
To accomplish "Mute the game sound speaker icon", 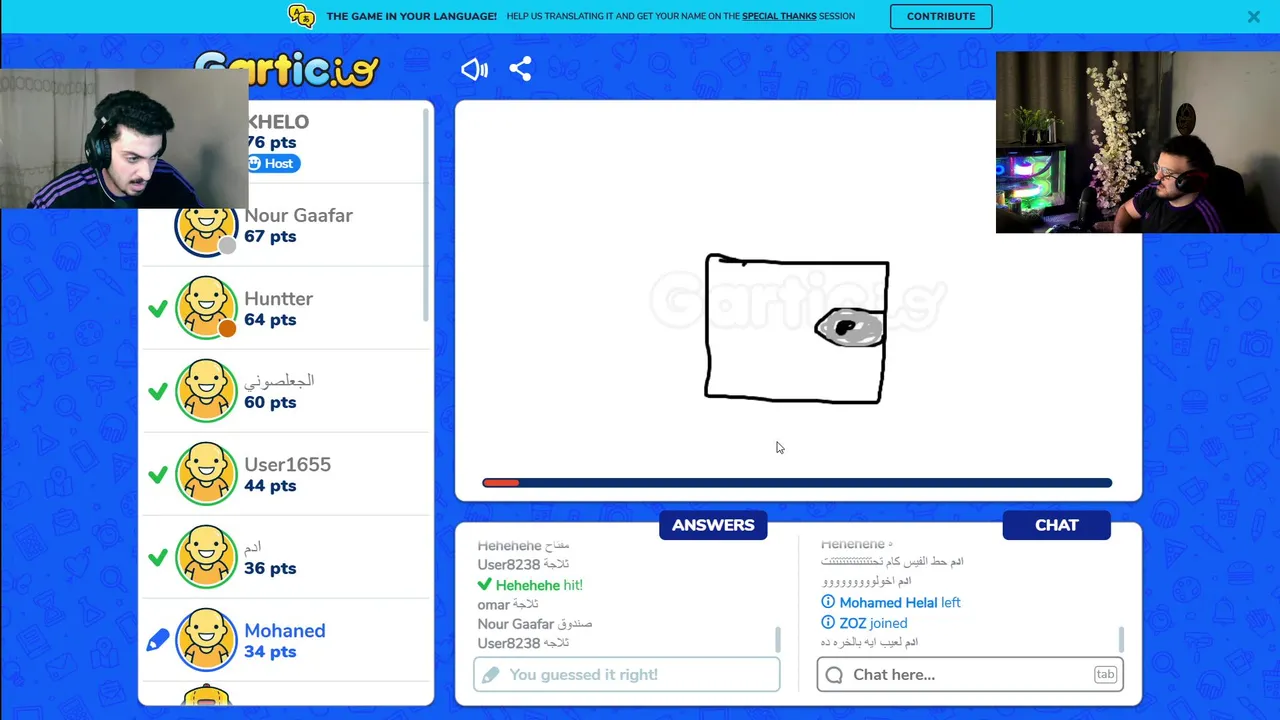I will (x=474, y=69).
